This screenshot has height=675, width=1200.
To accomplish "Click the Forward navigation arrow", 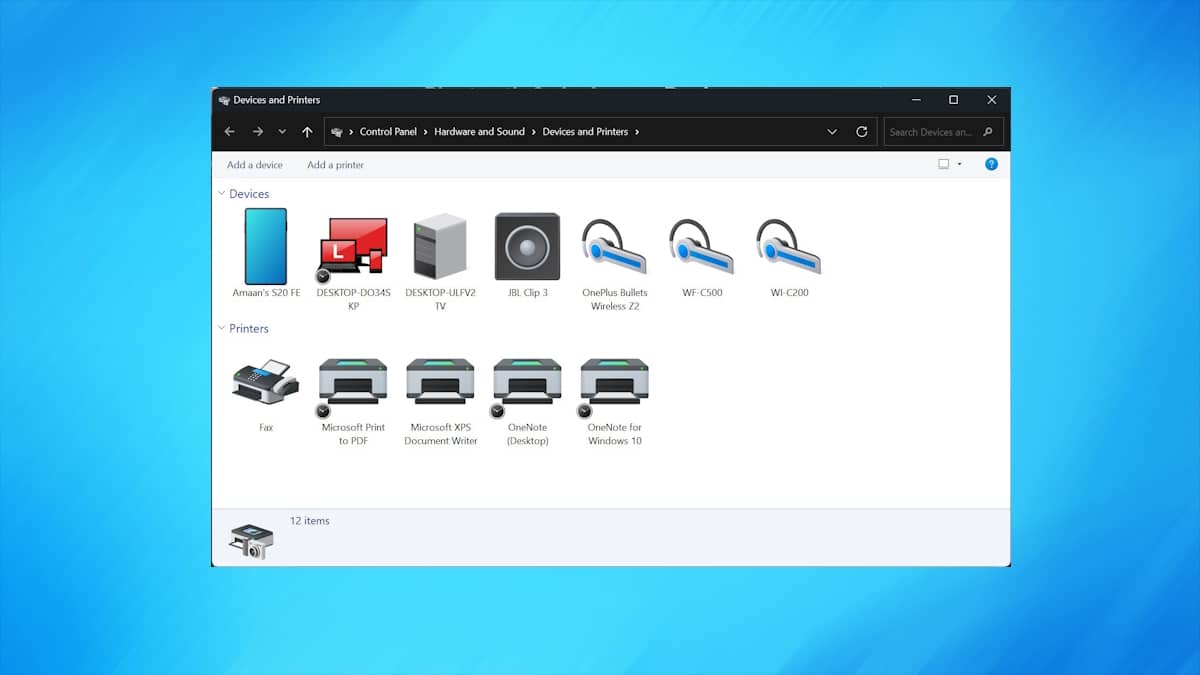I will pos(257,132).
